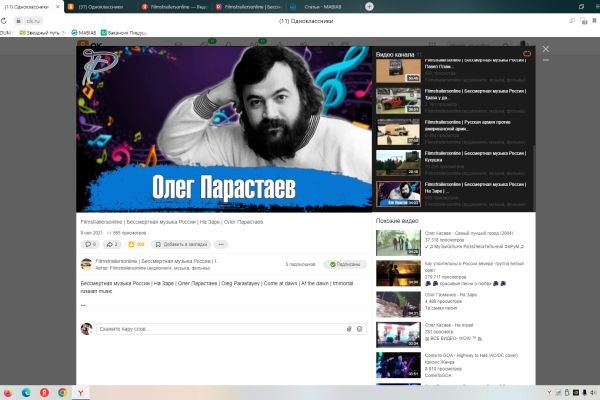
Task: Open Firefox from the taskbar
Action: [x=7, y=393]
